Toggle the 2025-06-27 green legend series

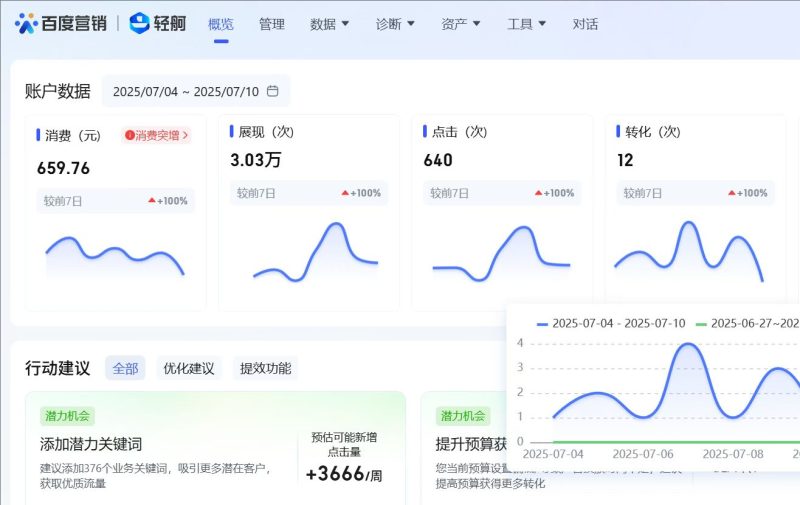click(747, 323)
